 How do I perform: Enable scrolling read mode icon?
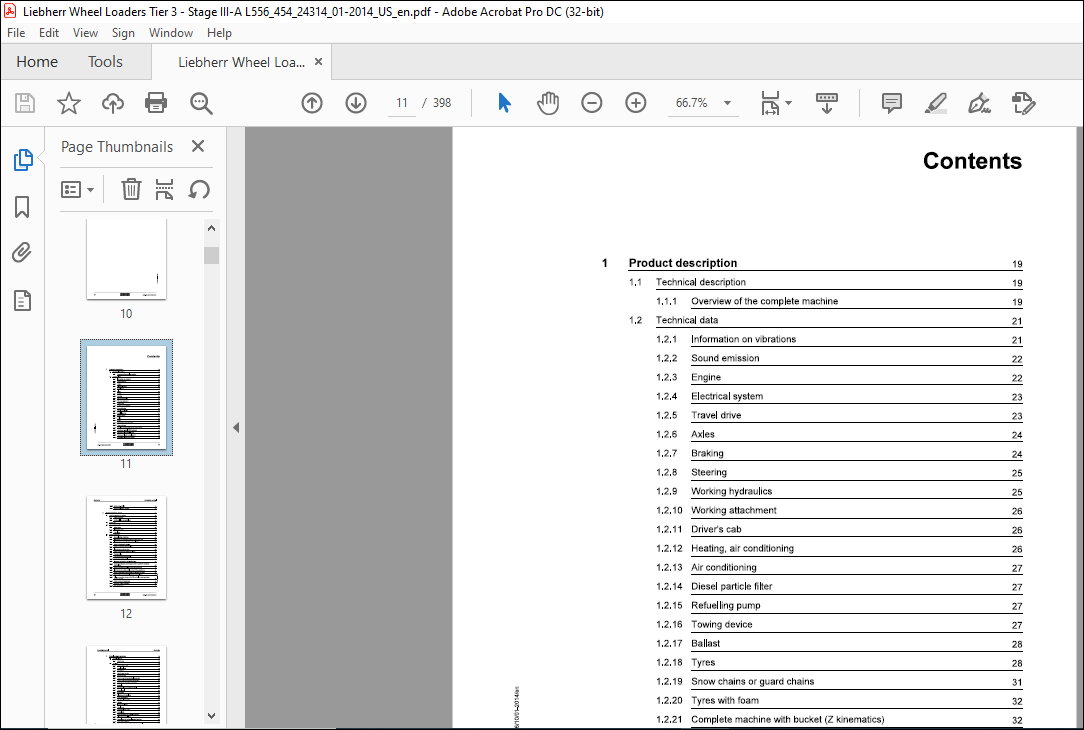click(827, 103)
